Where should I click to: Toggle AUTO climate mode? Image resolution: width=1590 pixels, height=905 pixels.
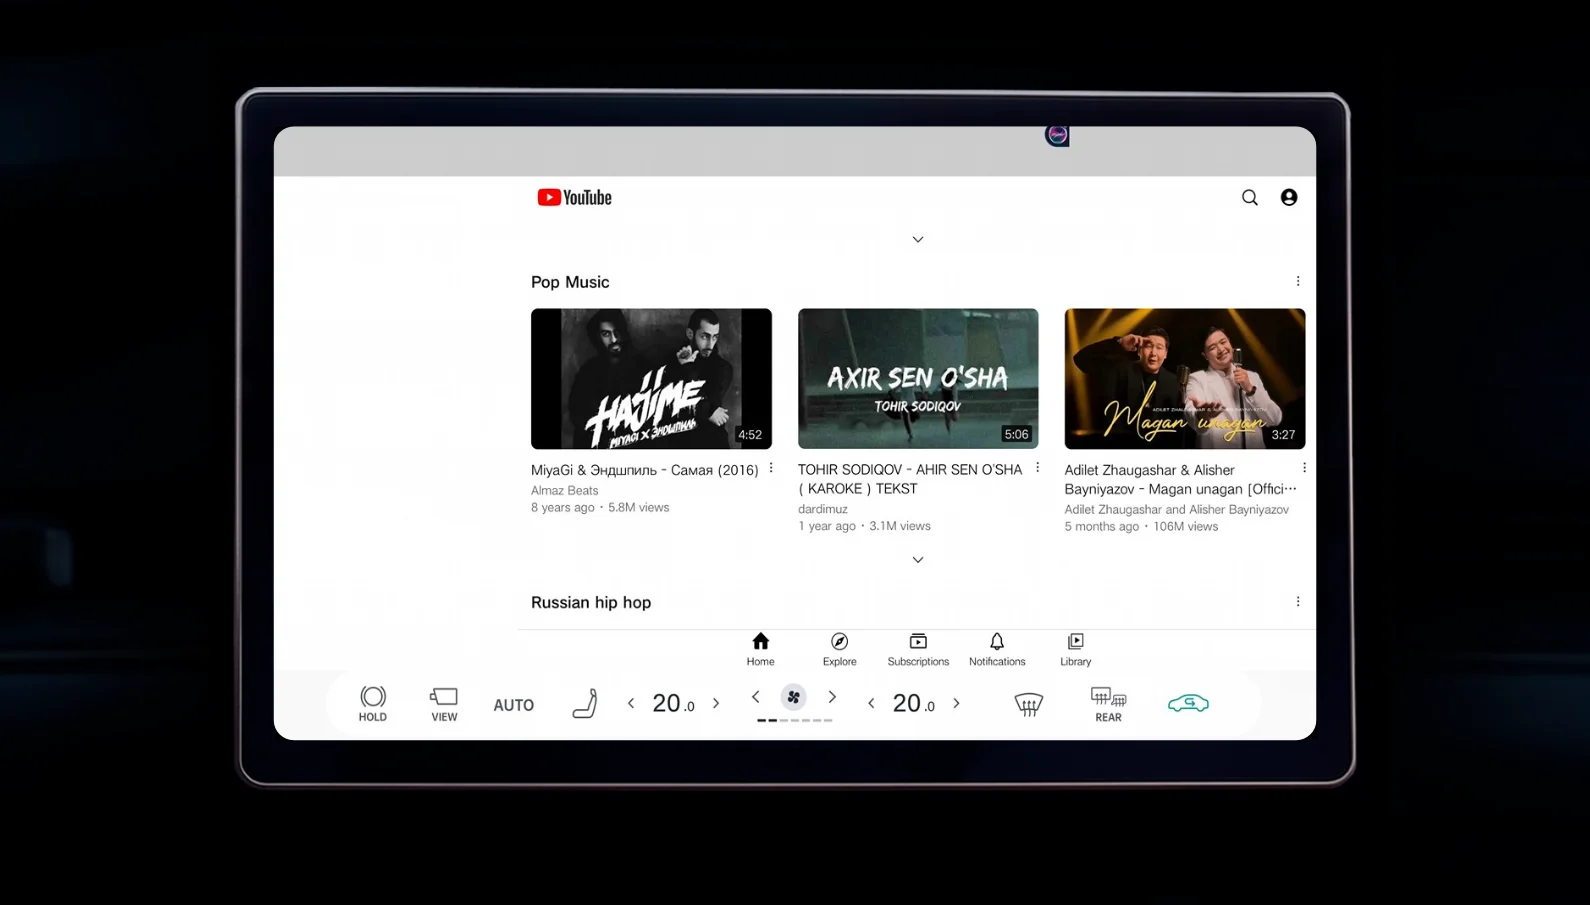[514, 705]
